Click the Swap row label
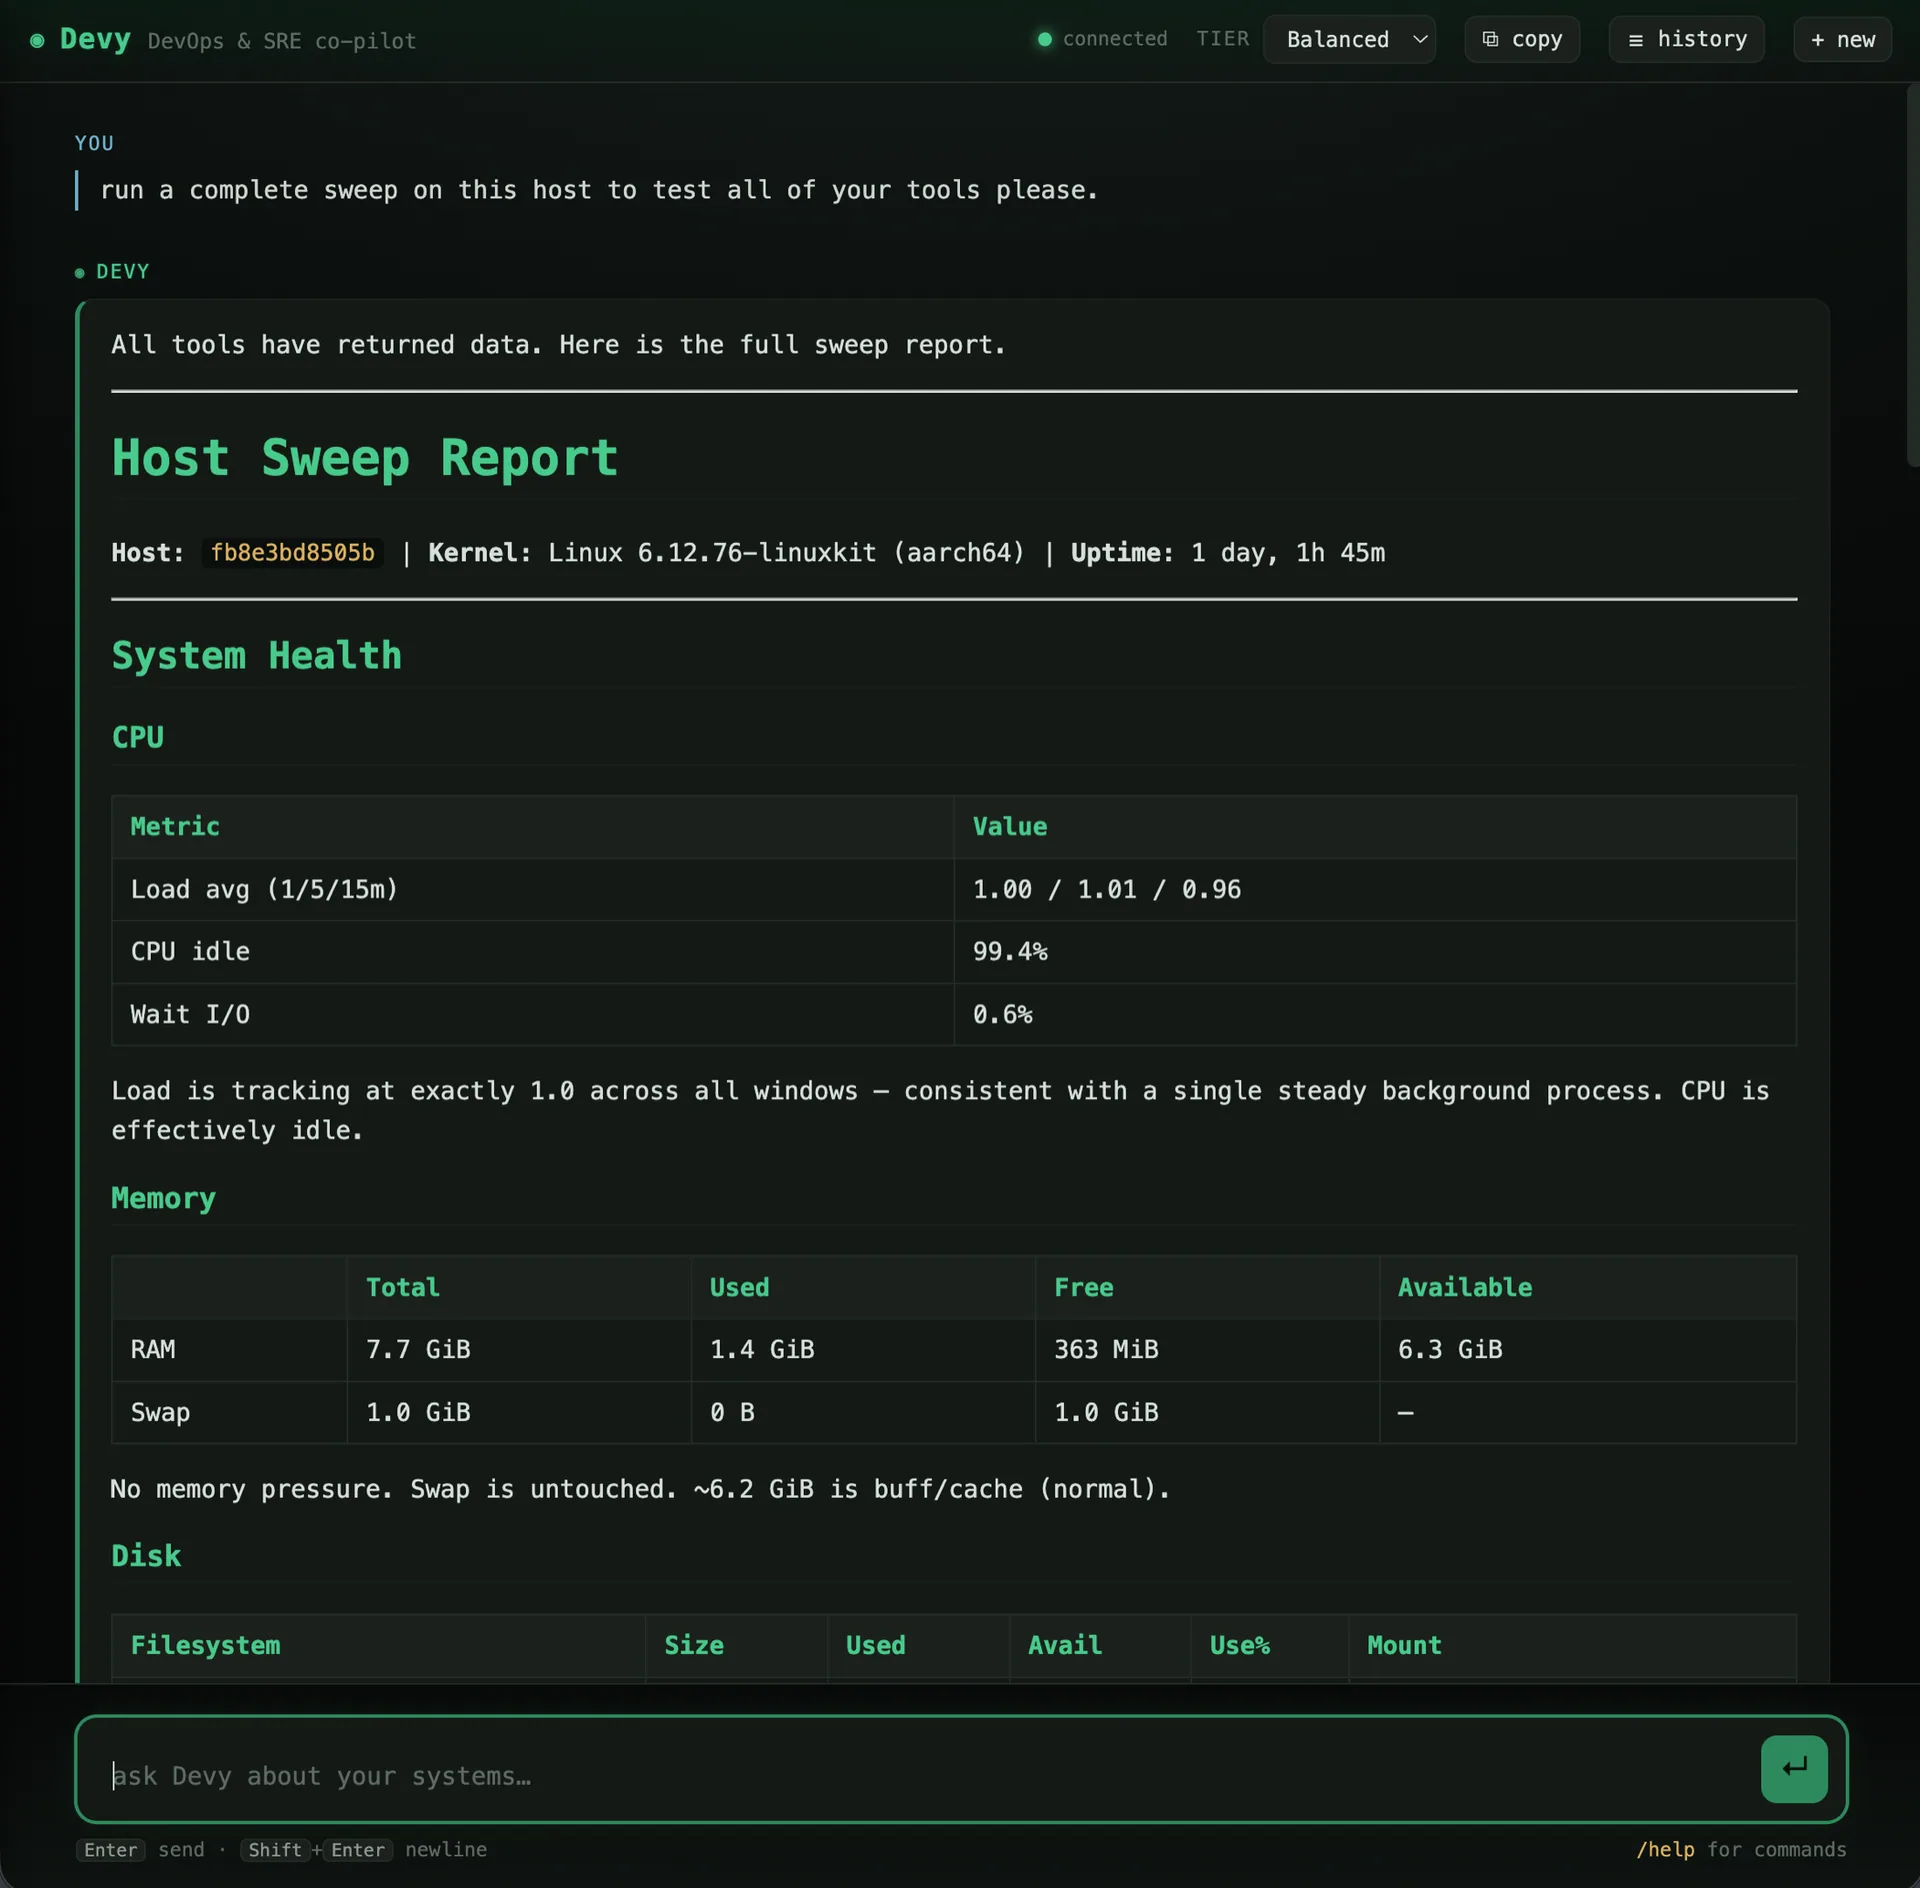Image resolution: width=1920 pixels, height=1888 pixels. tap(160, 1412)
